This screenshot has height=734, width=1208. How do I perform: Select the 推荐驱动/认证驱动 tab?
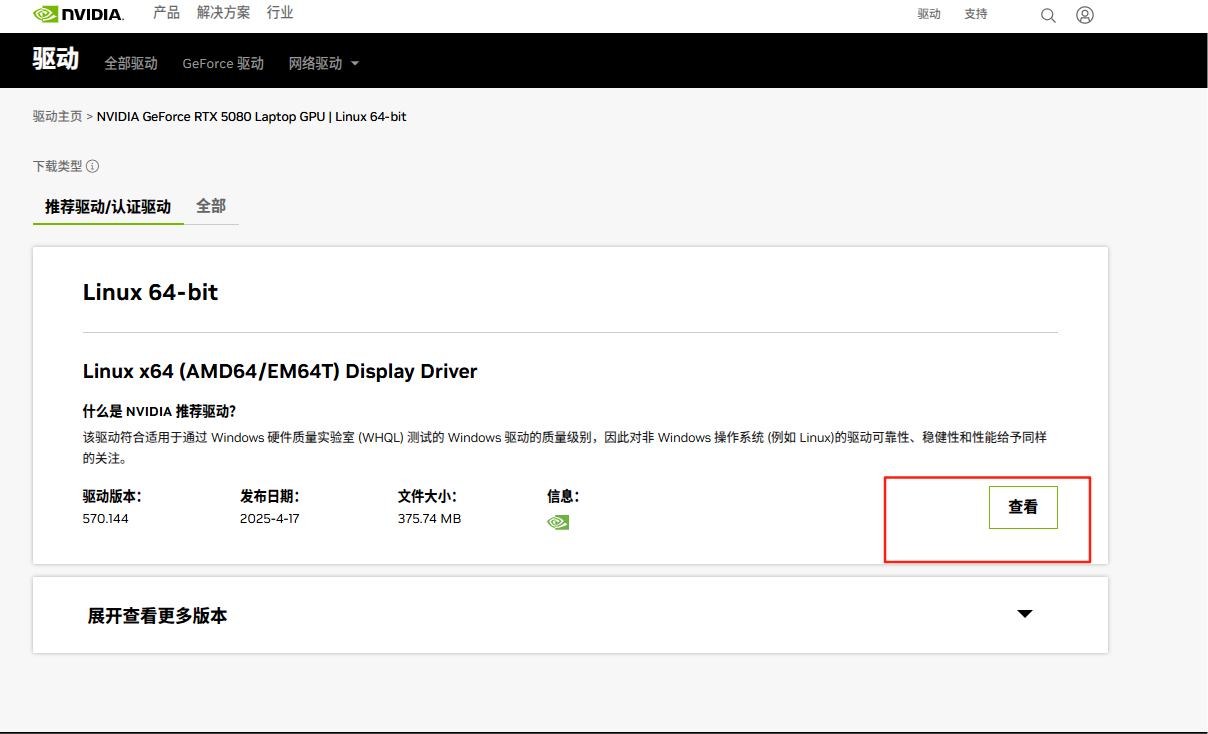pos(108,207)
